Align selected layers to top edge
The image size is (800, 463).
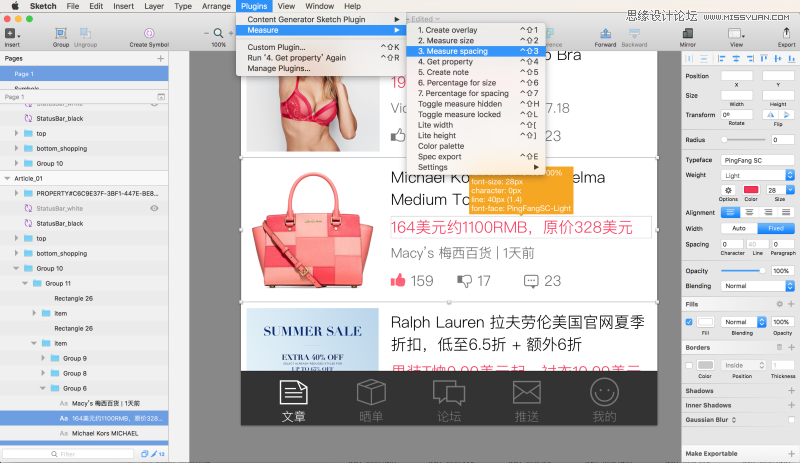coord(764,59)
